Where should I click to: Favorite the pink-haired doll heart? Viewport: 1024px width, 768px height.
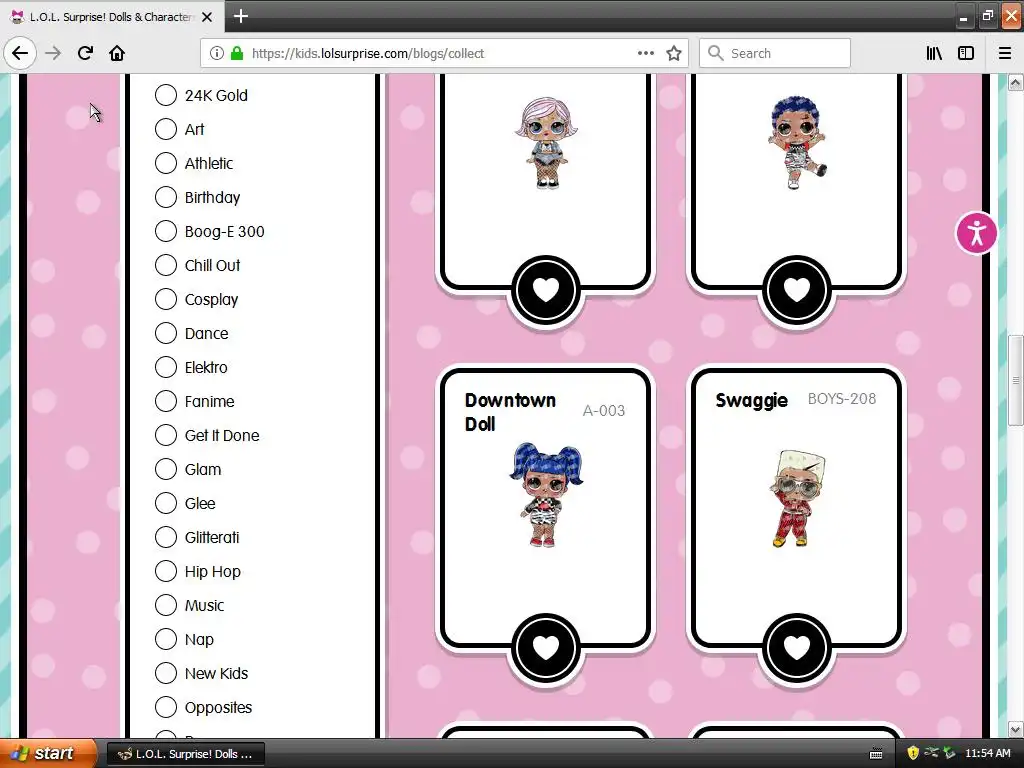pyautogui.click(x=546, y=289)
